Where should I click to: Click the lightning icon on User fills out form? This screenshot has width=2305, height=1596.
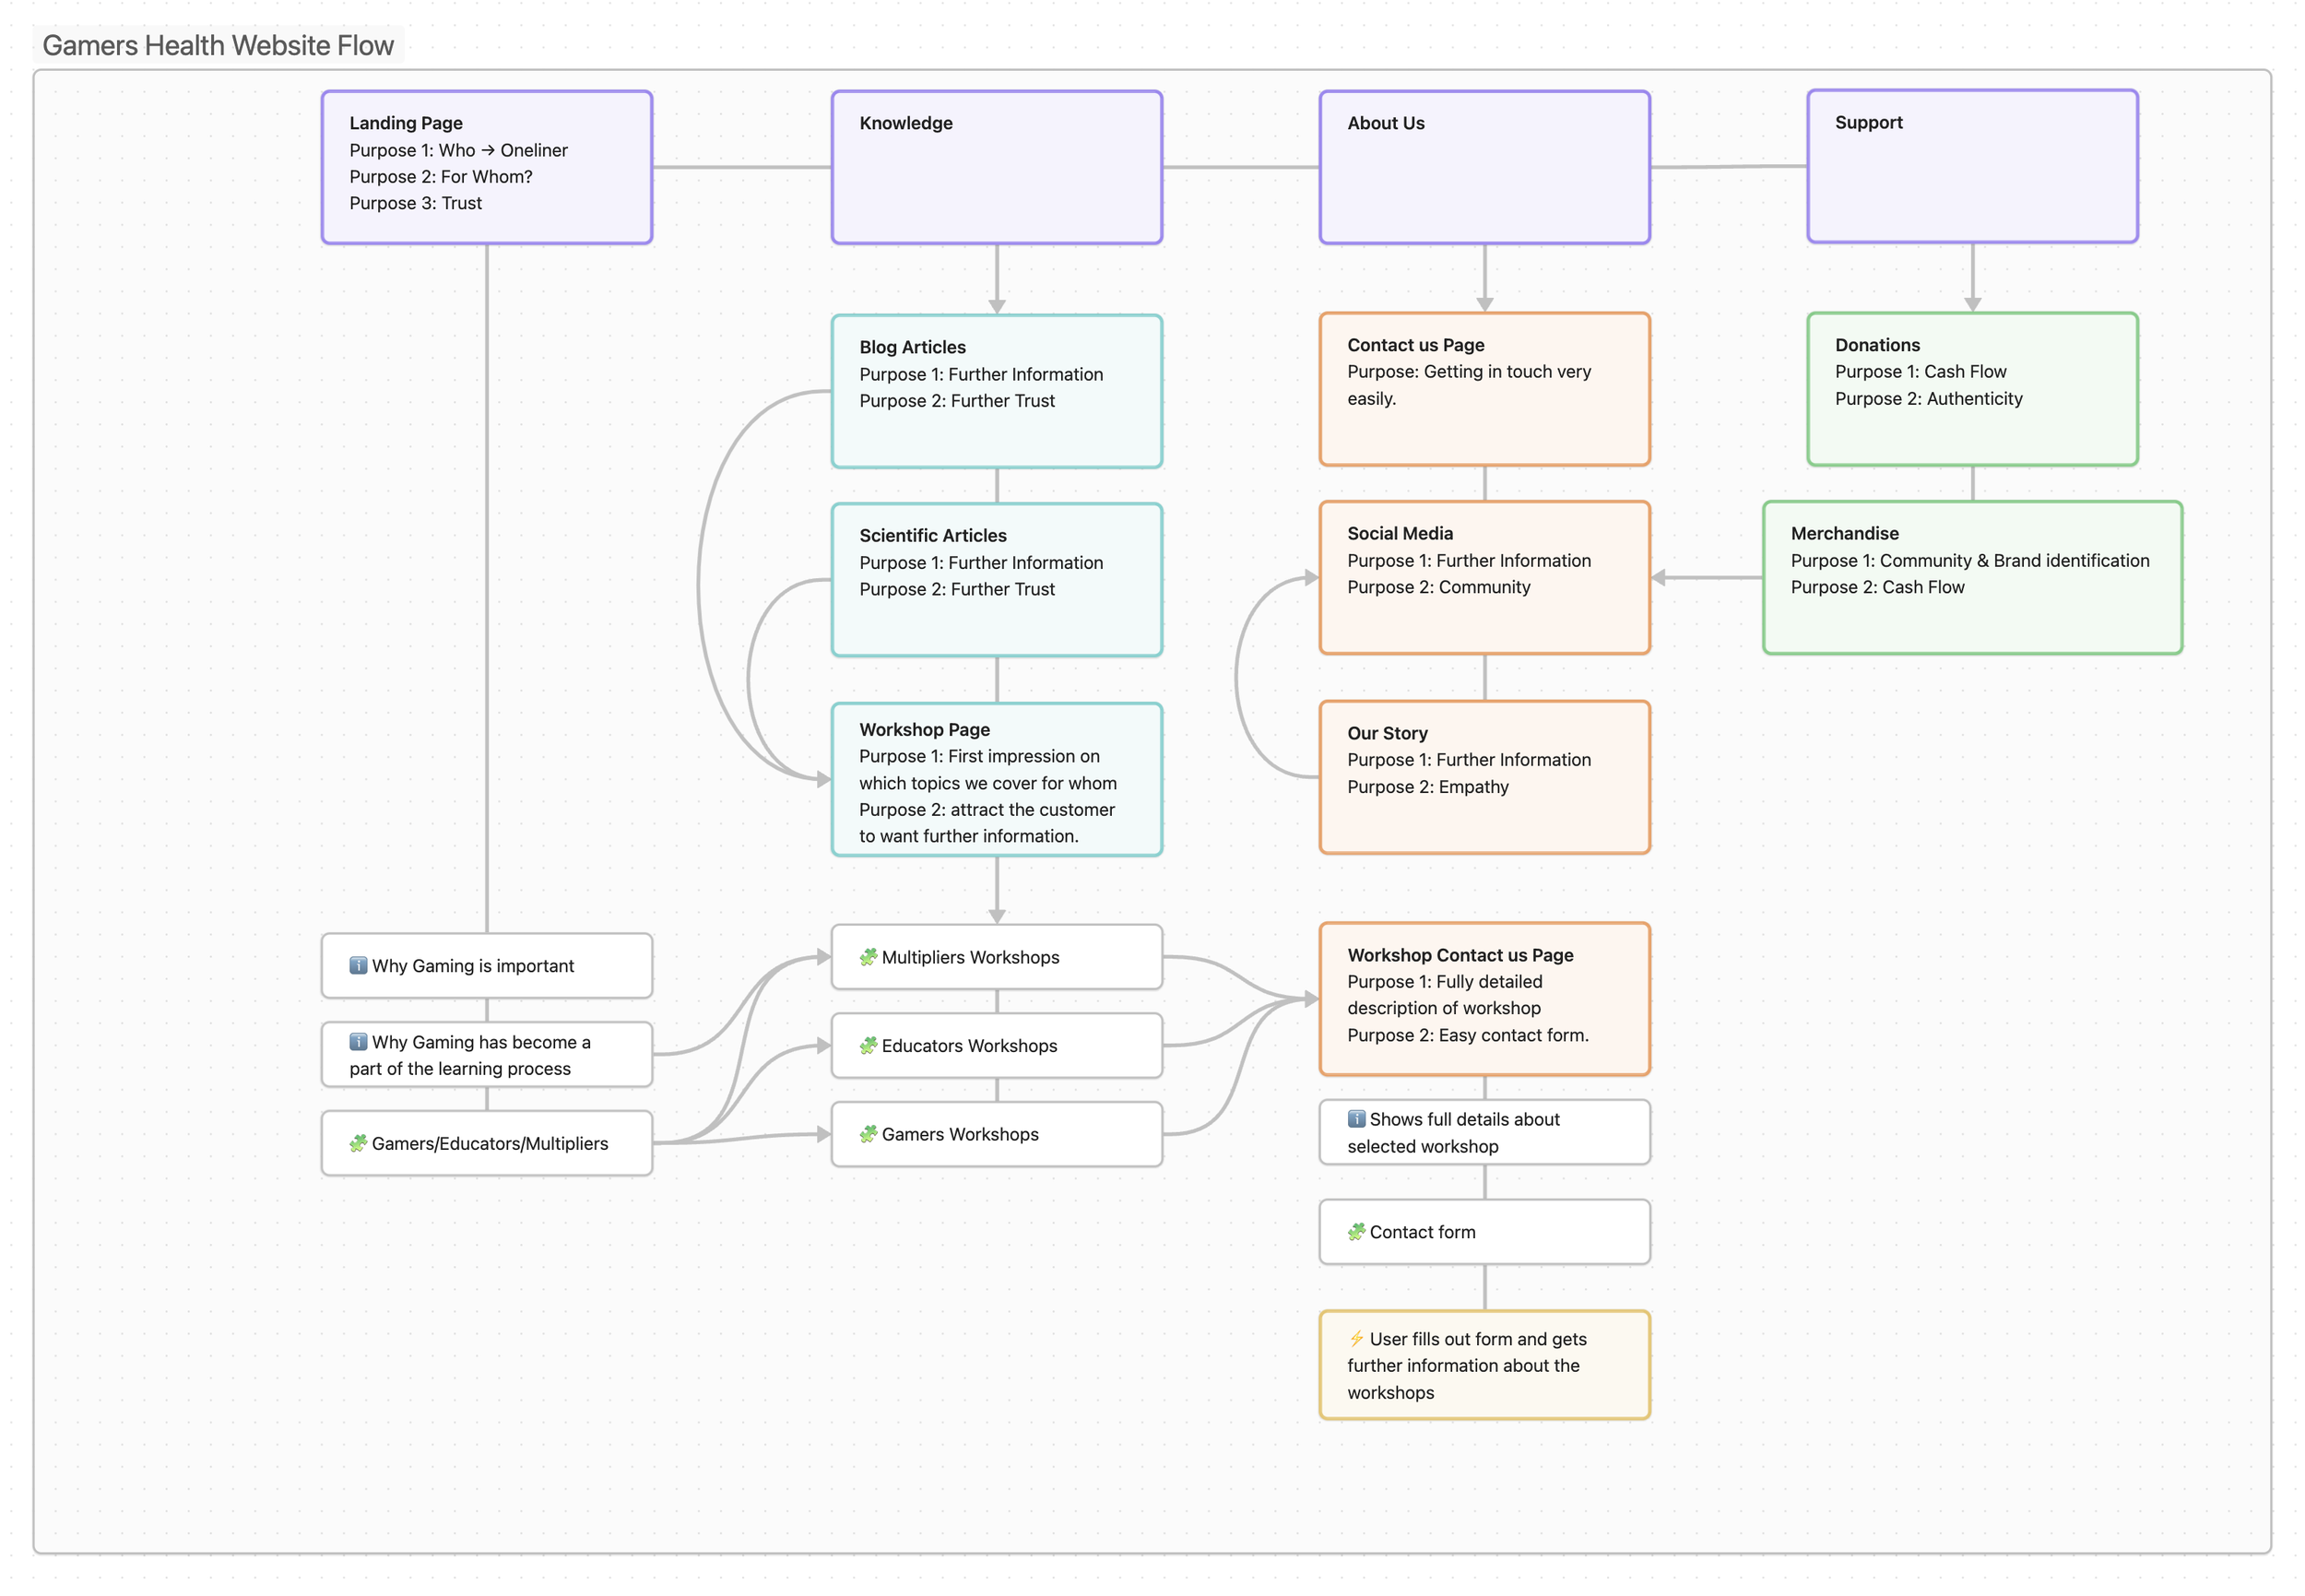coord(1356,1339)
